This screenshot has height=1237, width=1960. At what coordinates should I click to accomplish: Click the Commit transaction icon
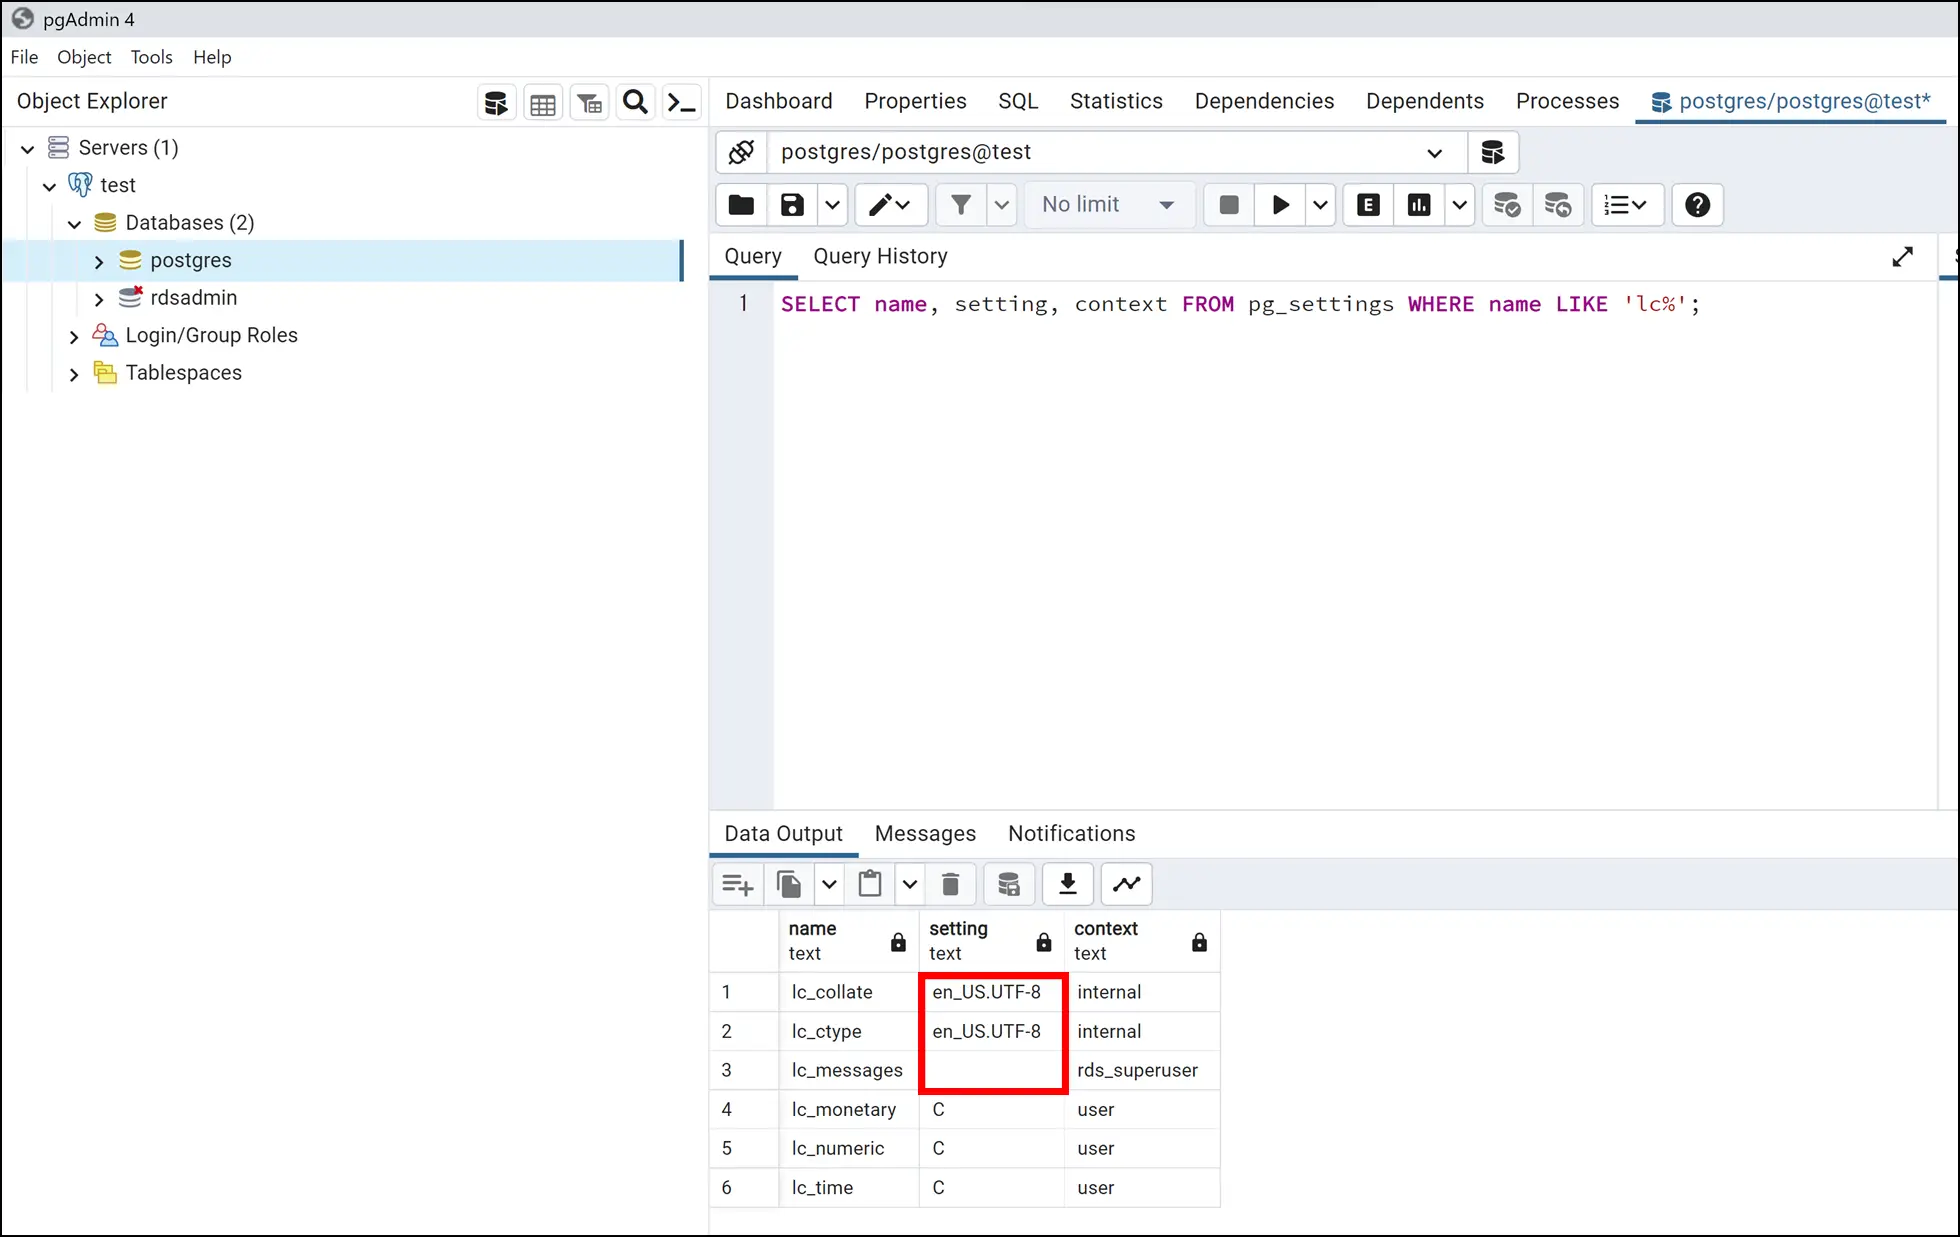coord(1507,205)
